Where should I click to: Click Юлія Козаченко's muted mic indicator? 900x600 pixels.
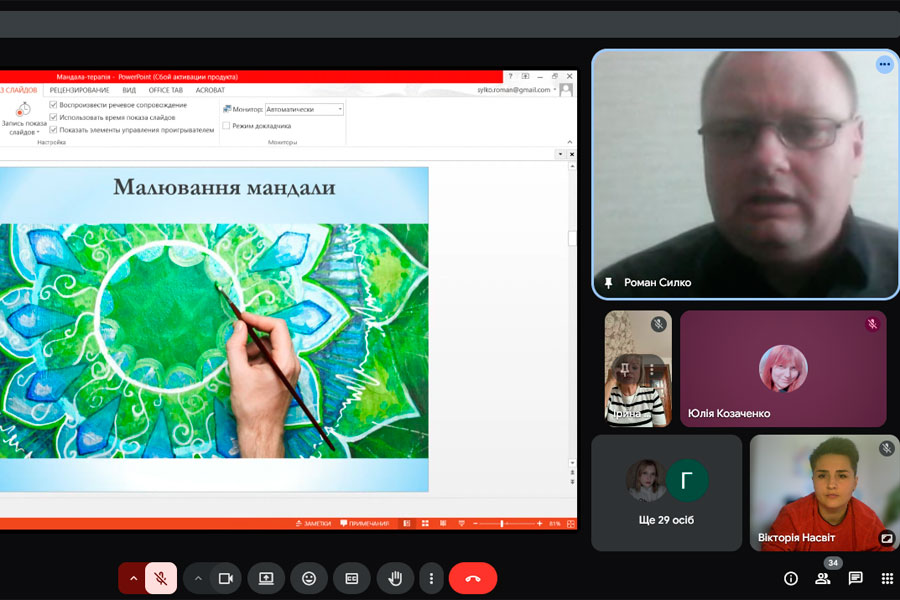(x=872, y=324)
